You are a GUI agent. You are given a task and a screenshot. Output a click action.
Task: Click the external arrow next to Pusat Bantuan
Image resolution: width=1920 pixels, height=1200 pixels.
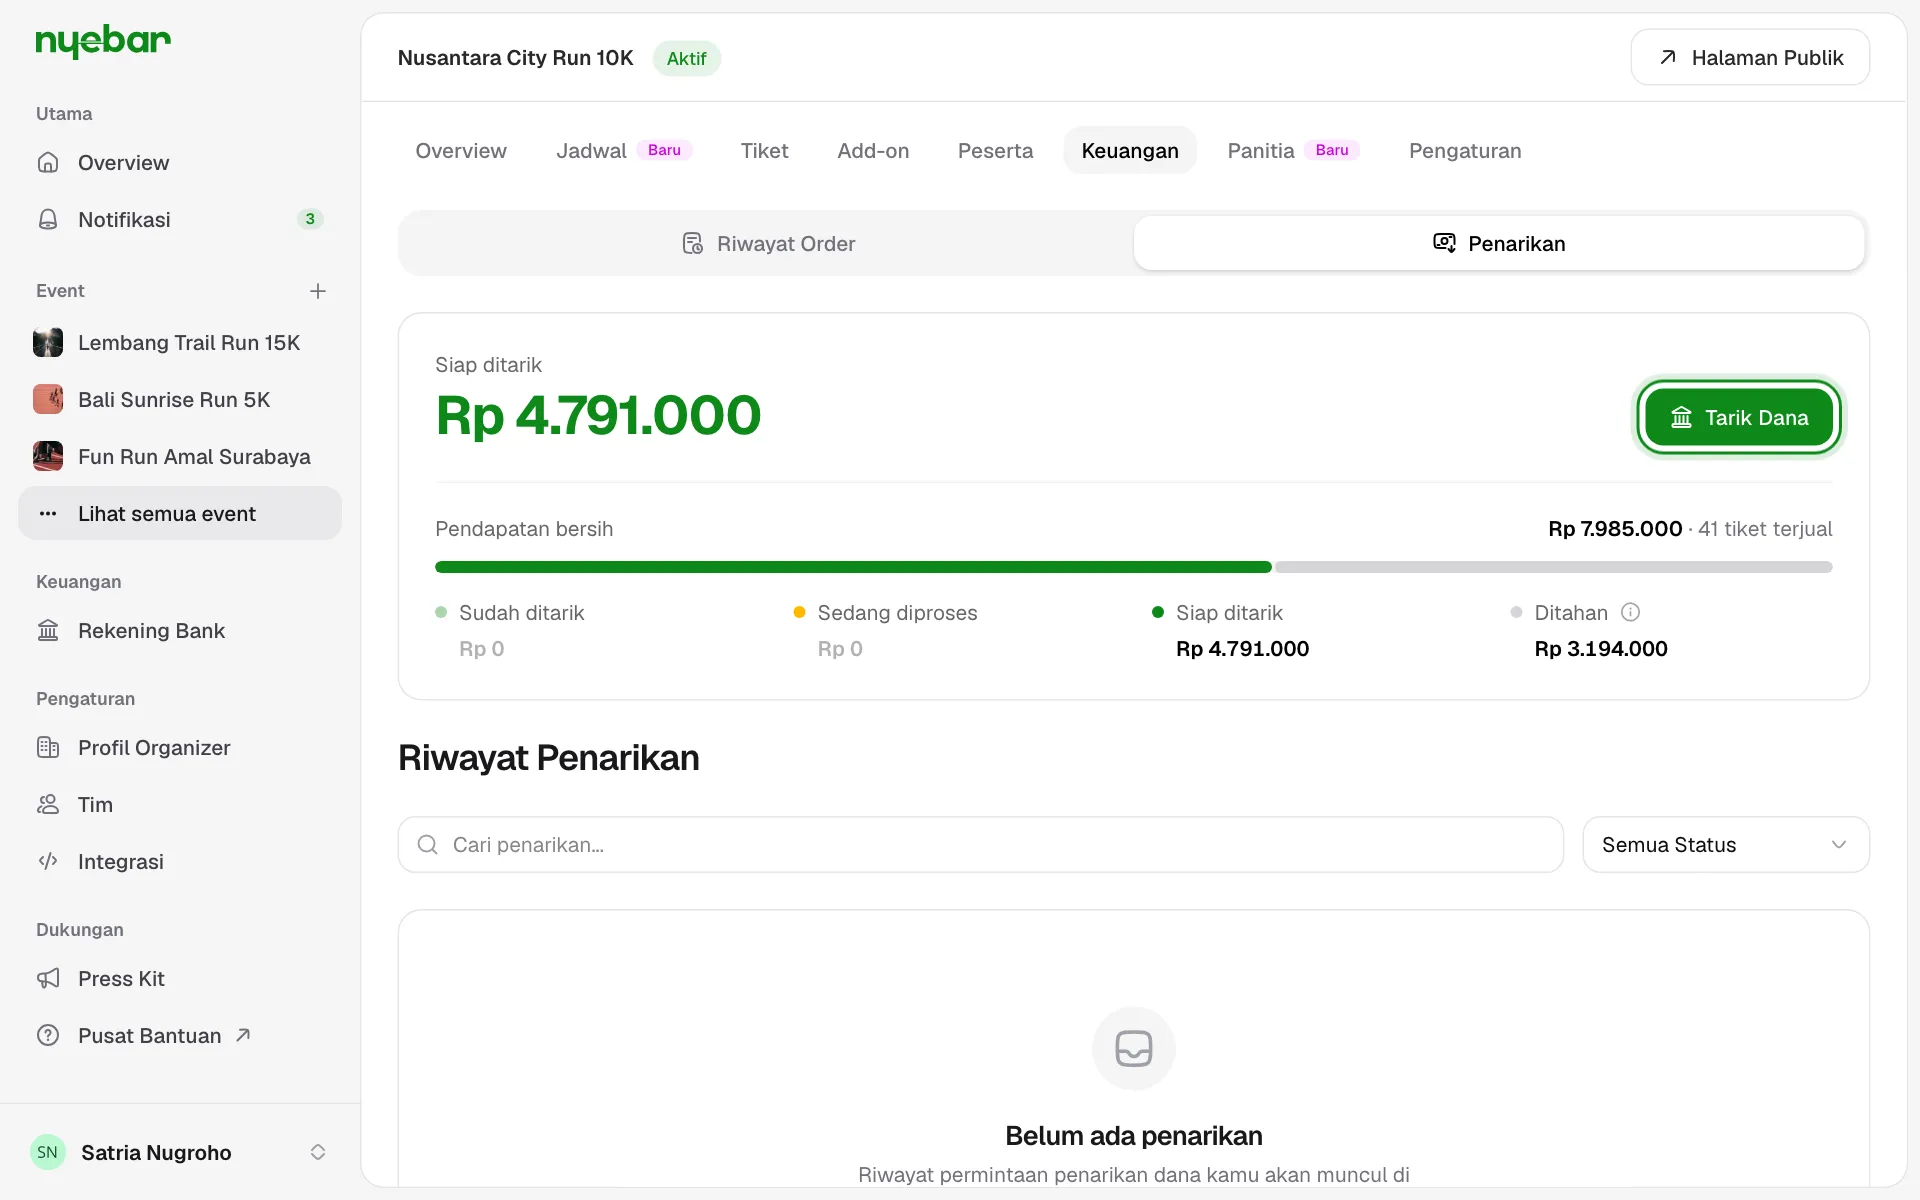click(243, 1035)
